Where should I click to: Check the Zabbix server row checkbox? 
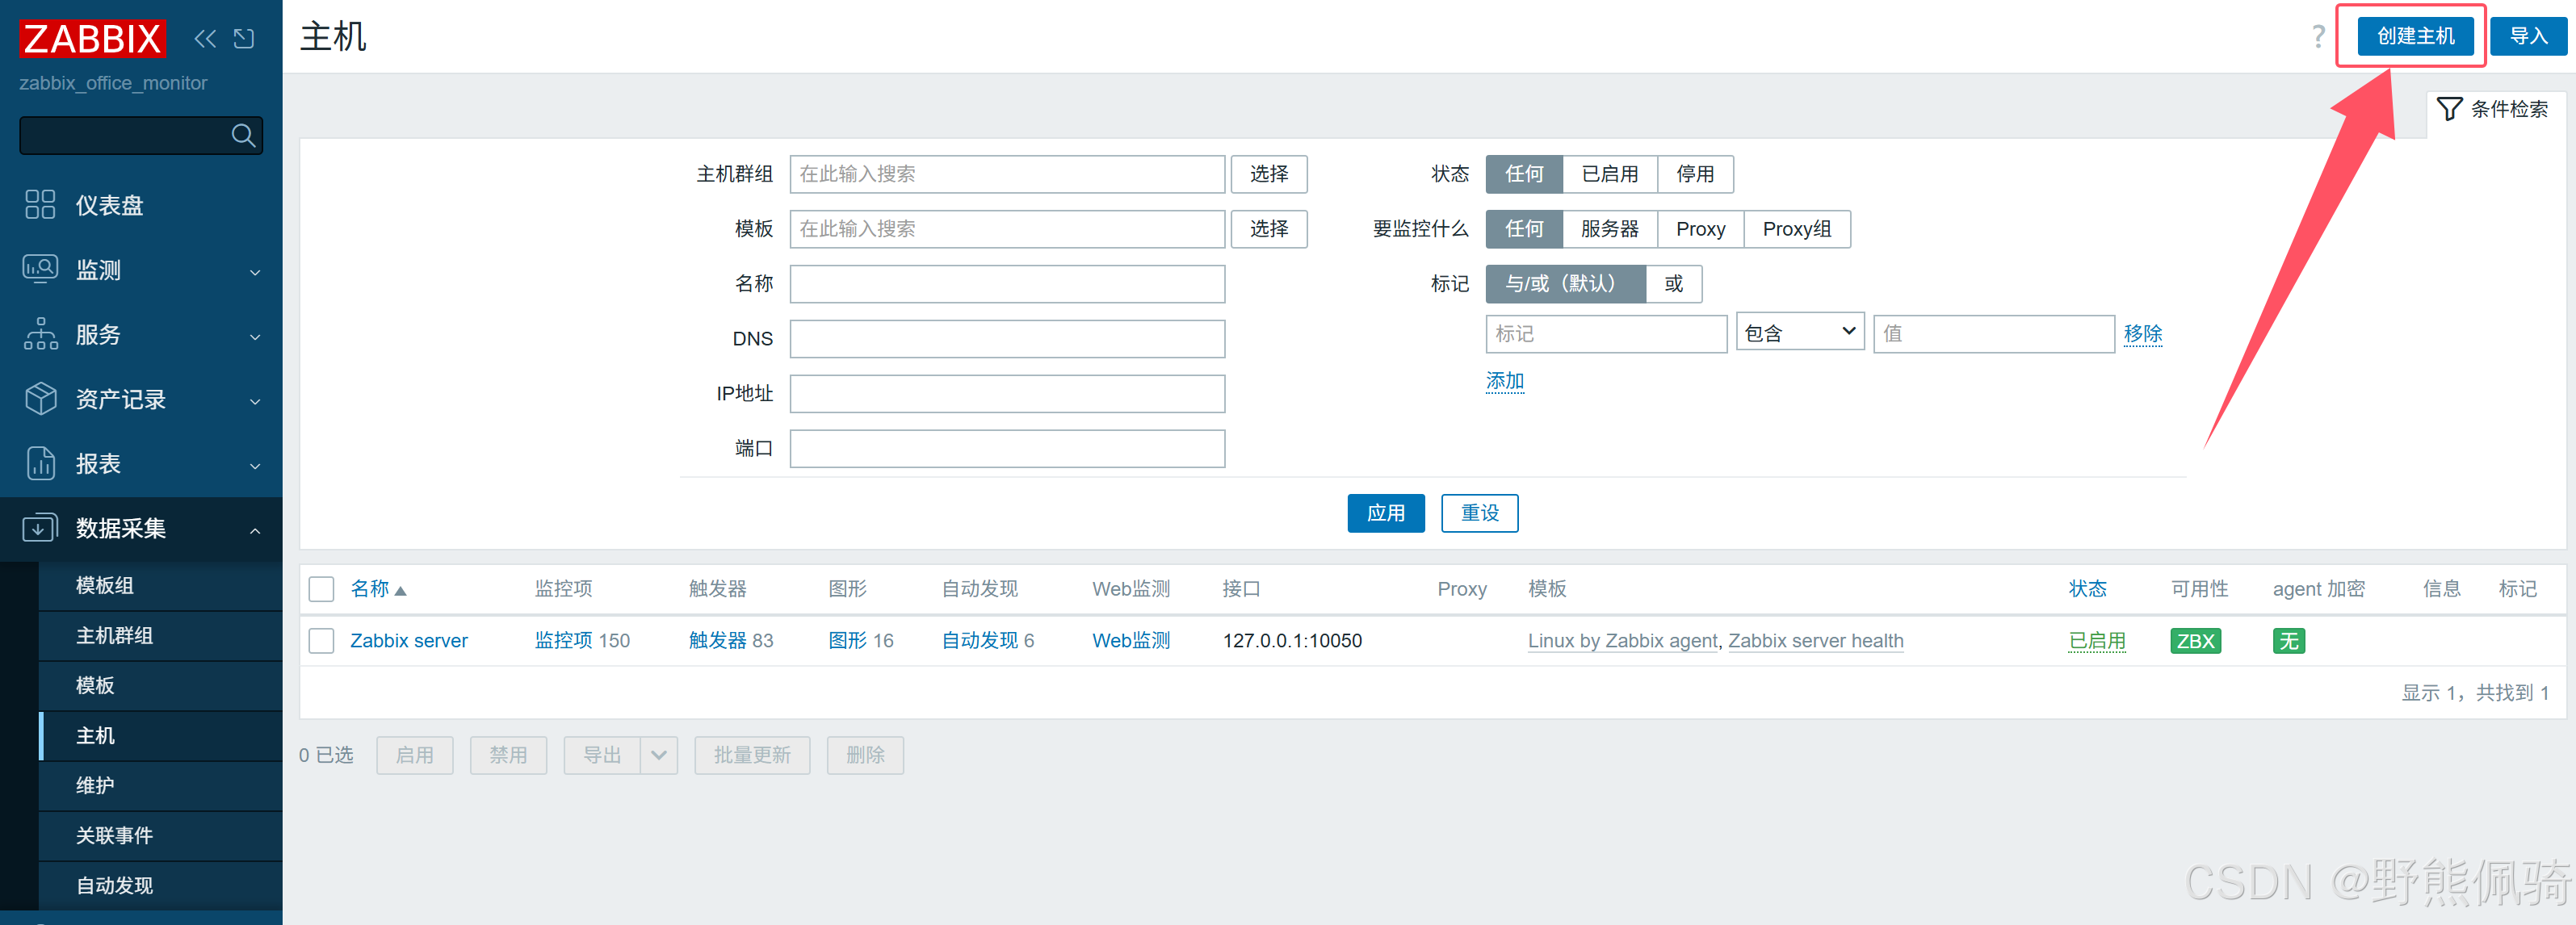tap(321, 641)
